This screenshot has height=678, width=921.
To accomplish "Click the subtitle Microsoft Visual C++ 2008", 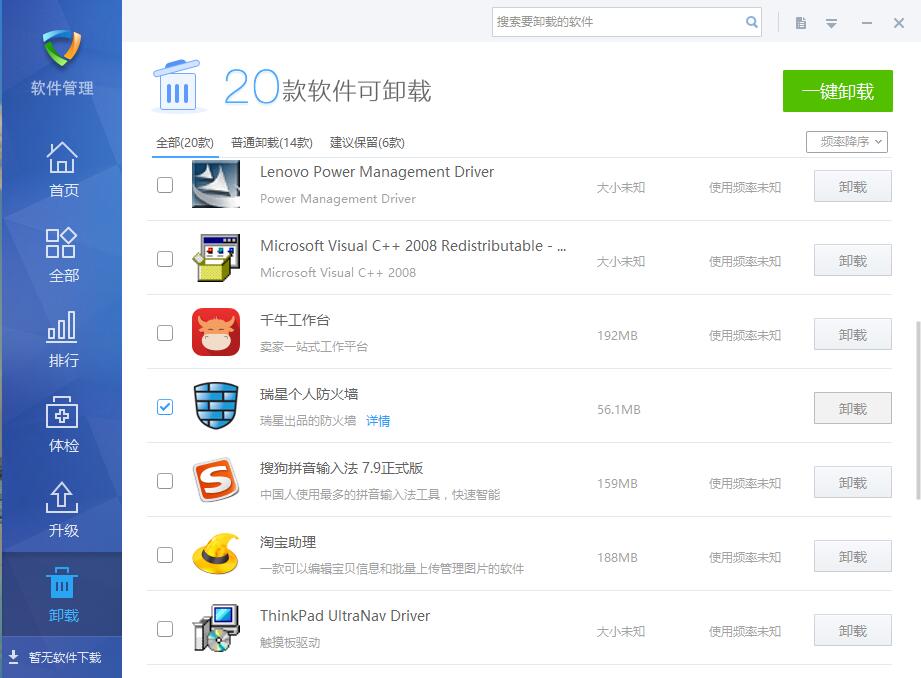I will (338, 273).
